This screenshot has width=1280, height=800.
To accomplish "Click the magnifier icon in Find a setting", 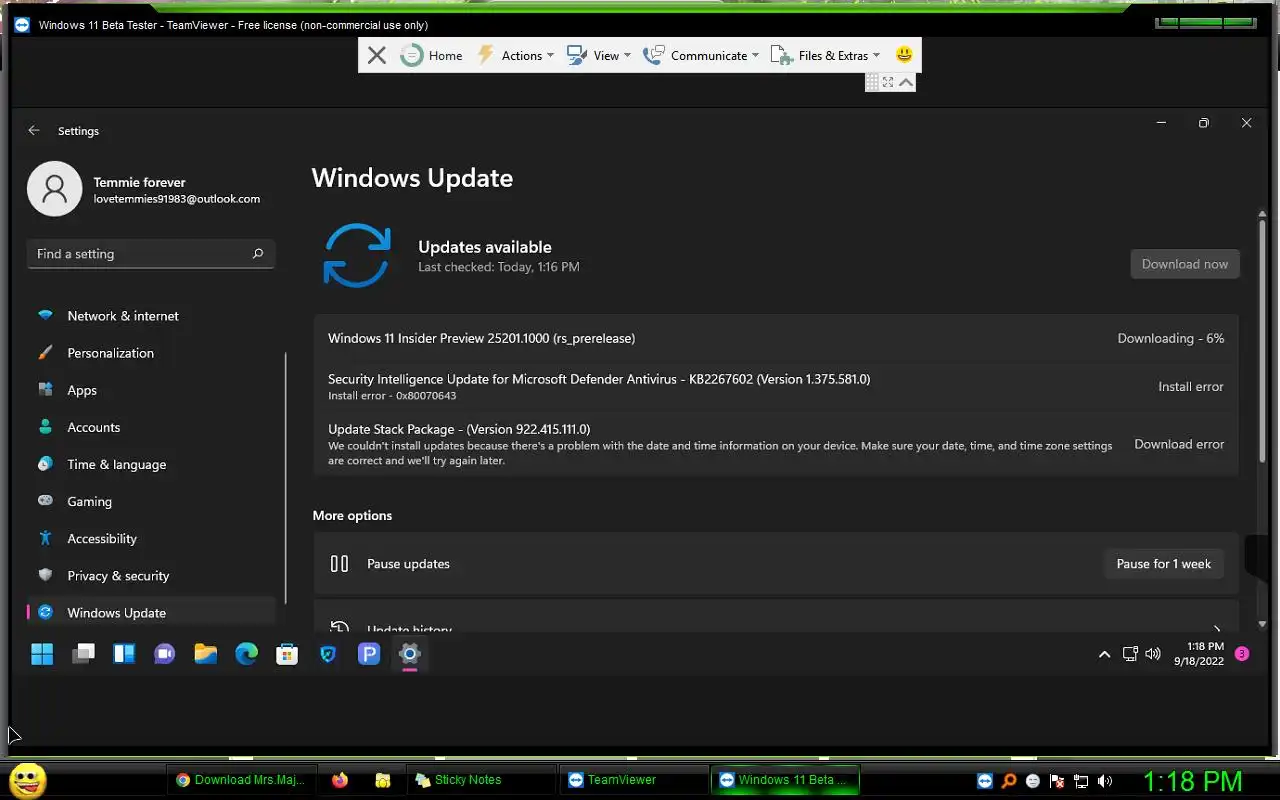I will (257, 254).
